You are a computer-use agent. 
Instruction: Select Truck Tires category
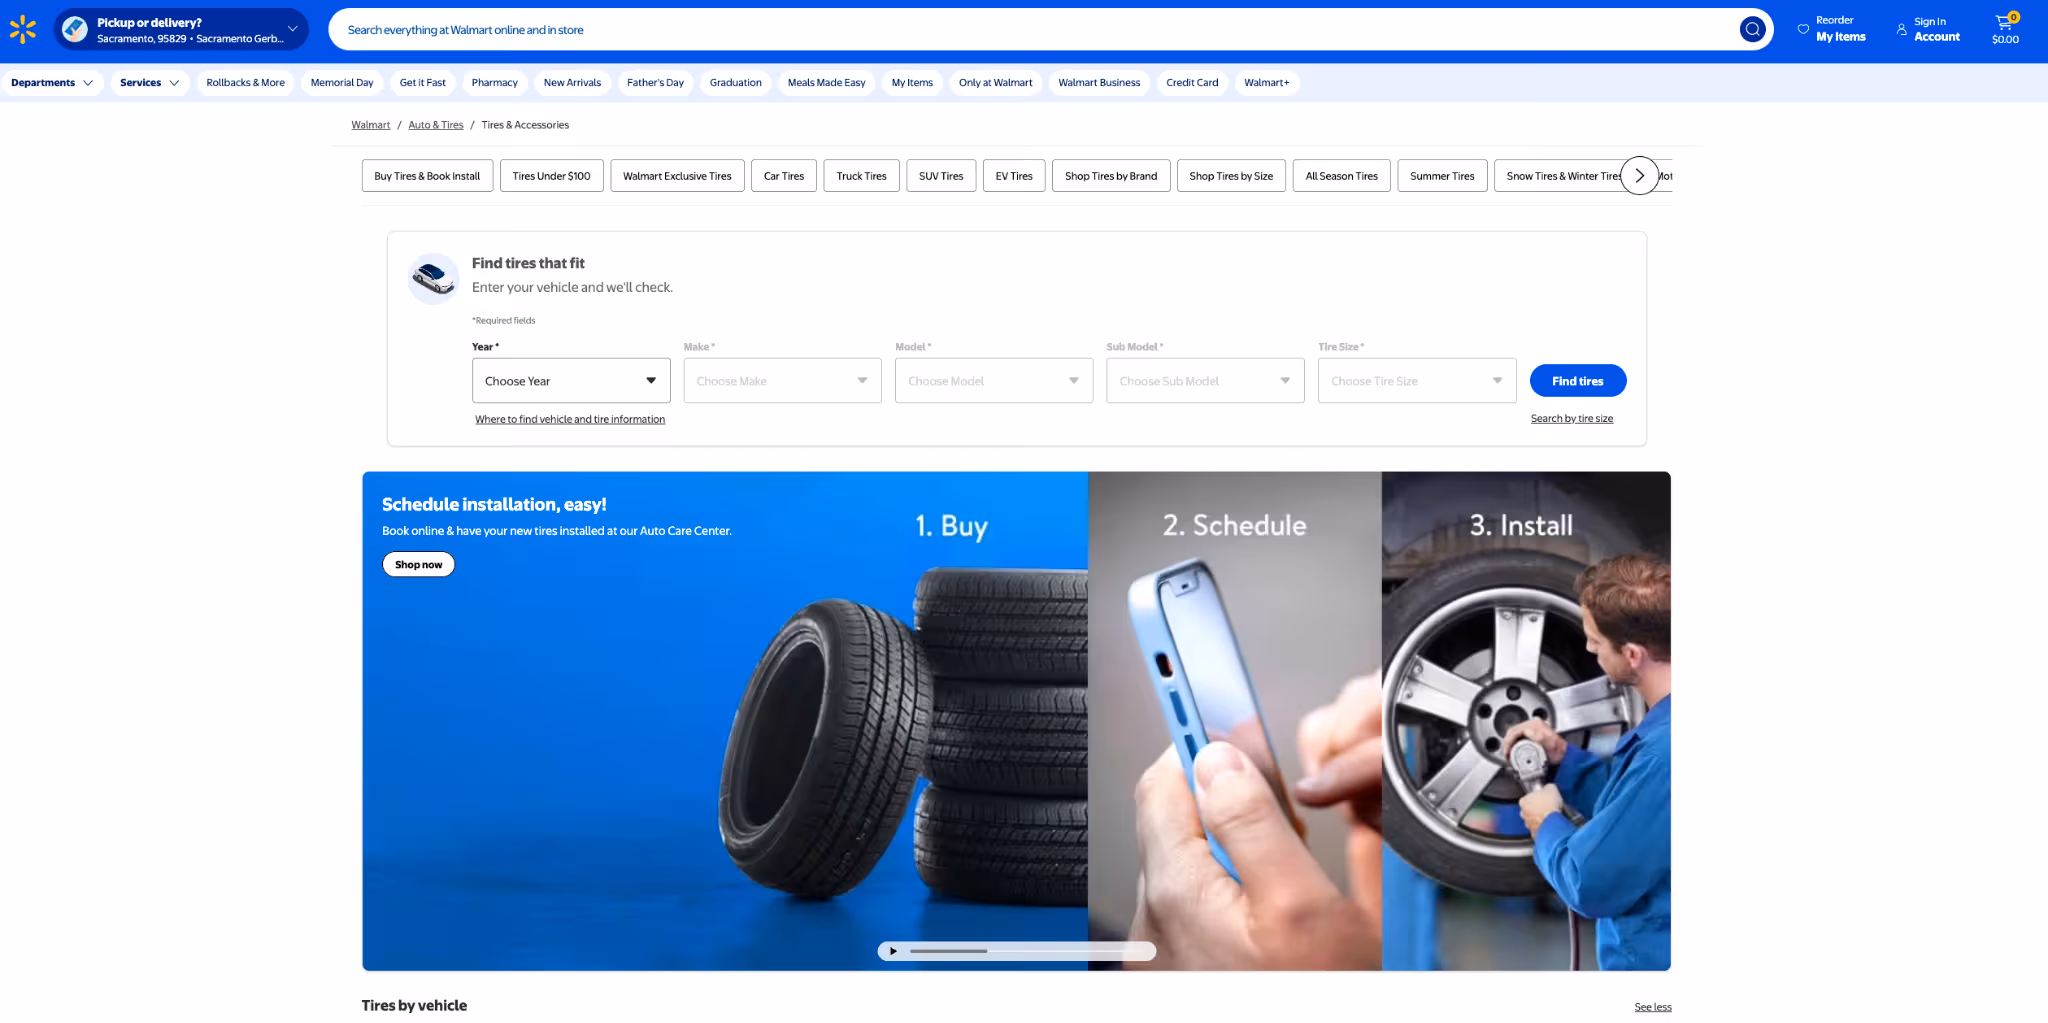coord(862,176)
